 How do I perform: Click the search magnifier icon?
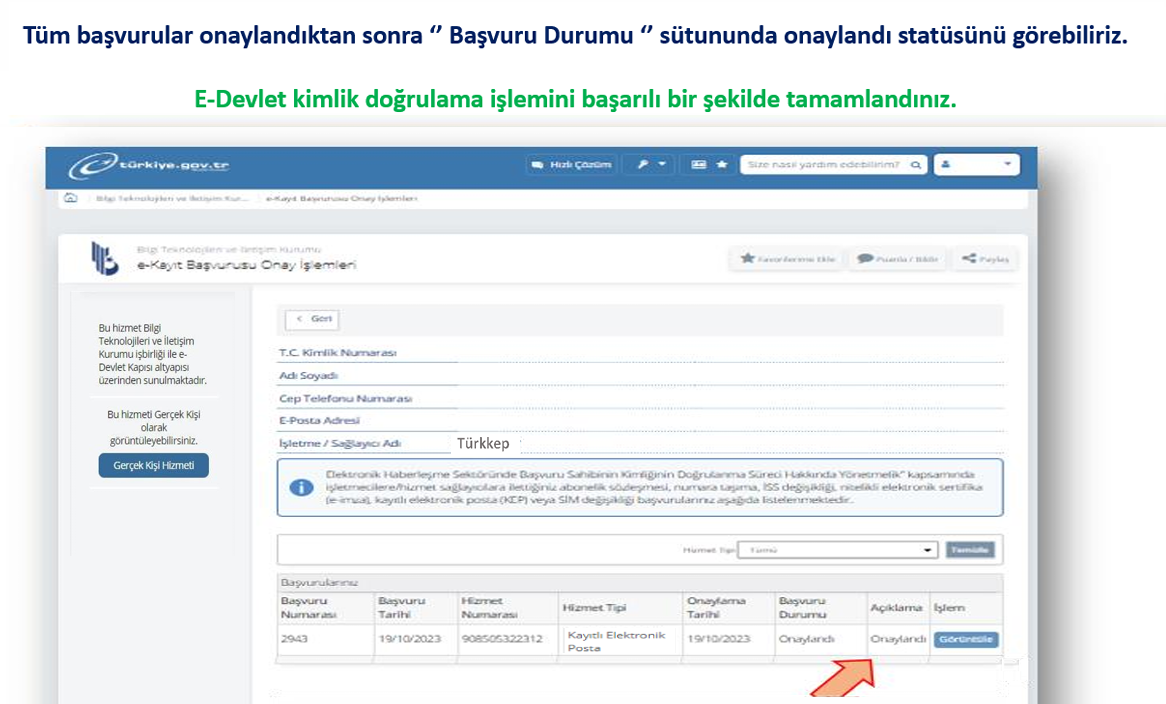tap(916, 165)
